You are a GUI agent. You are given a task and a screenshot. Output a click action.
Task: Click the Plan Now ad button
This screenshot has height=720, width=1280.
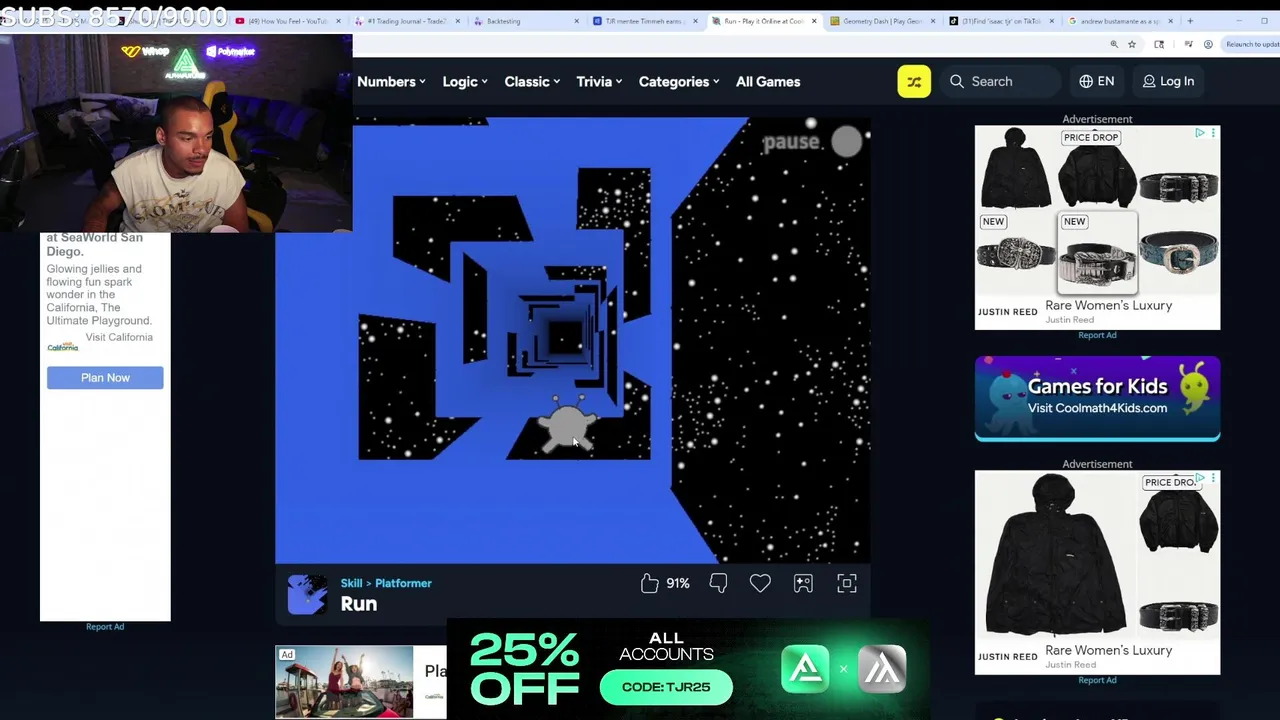pyautogui.click(x=105, y=378)
